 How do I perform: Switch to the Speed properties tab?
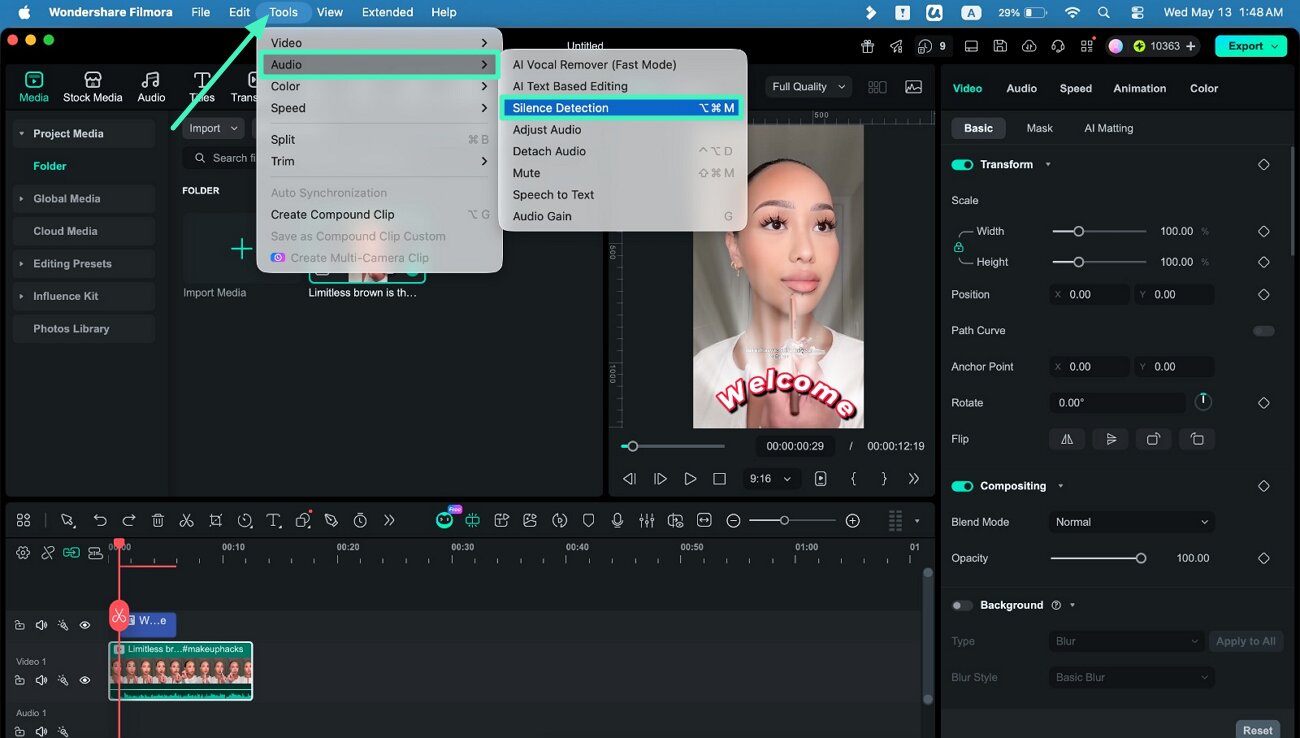coord(1075,88)
